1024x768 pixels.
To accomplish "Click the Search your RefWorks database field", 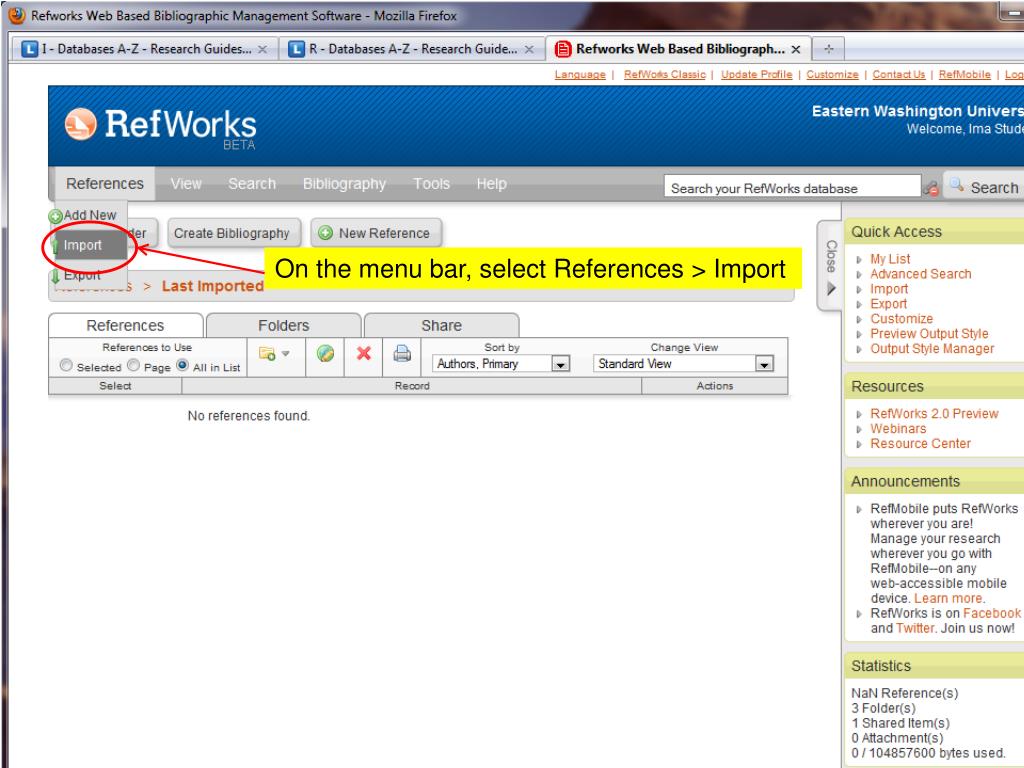I will pyautogui.click(x=792, y=188).
